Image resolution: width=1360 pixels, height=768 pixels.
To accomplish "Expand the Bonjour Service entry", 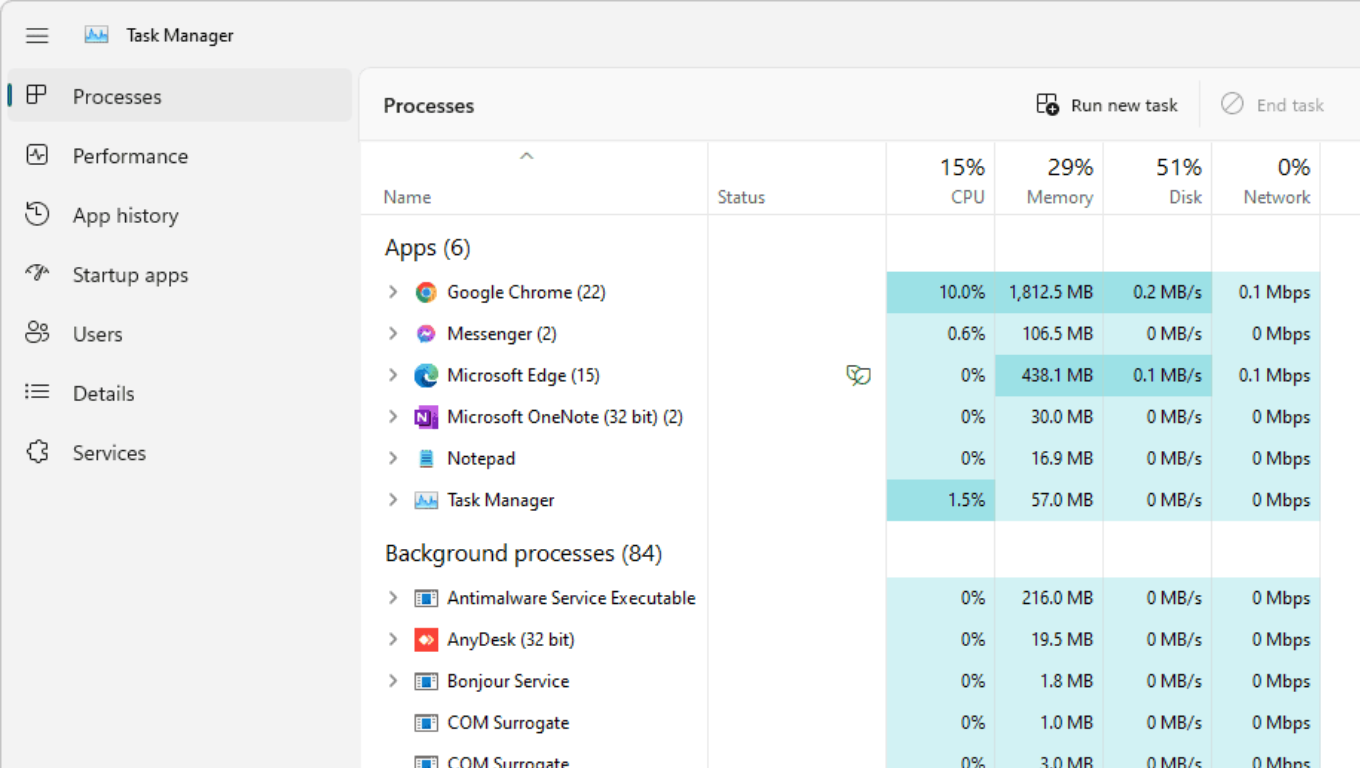I will pos(393,681).
